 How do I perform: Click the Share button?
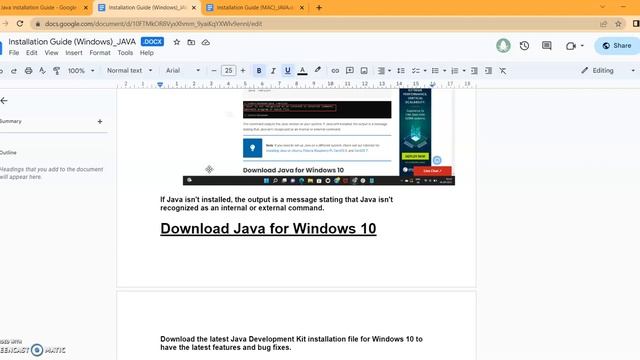click(x=617, y=46)
